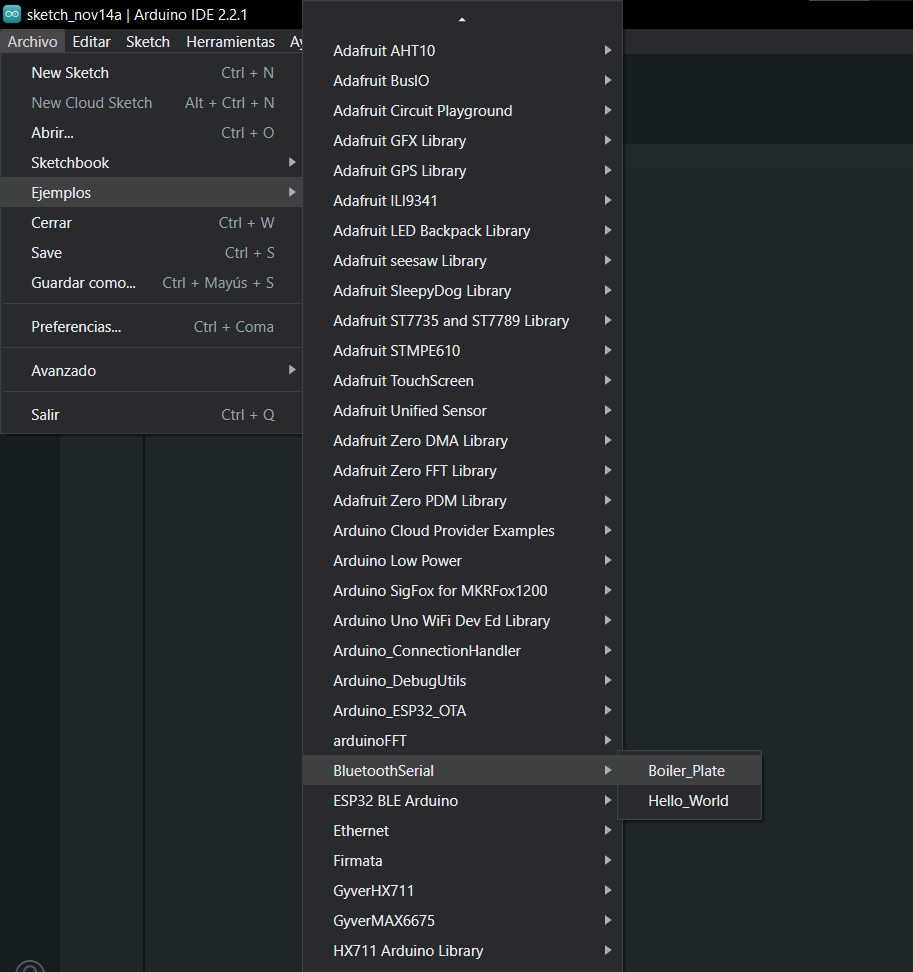Open ESP32 BLE Arduino submenu

click(x=462, y=801)
